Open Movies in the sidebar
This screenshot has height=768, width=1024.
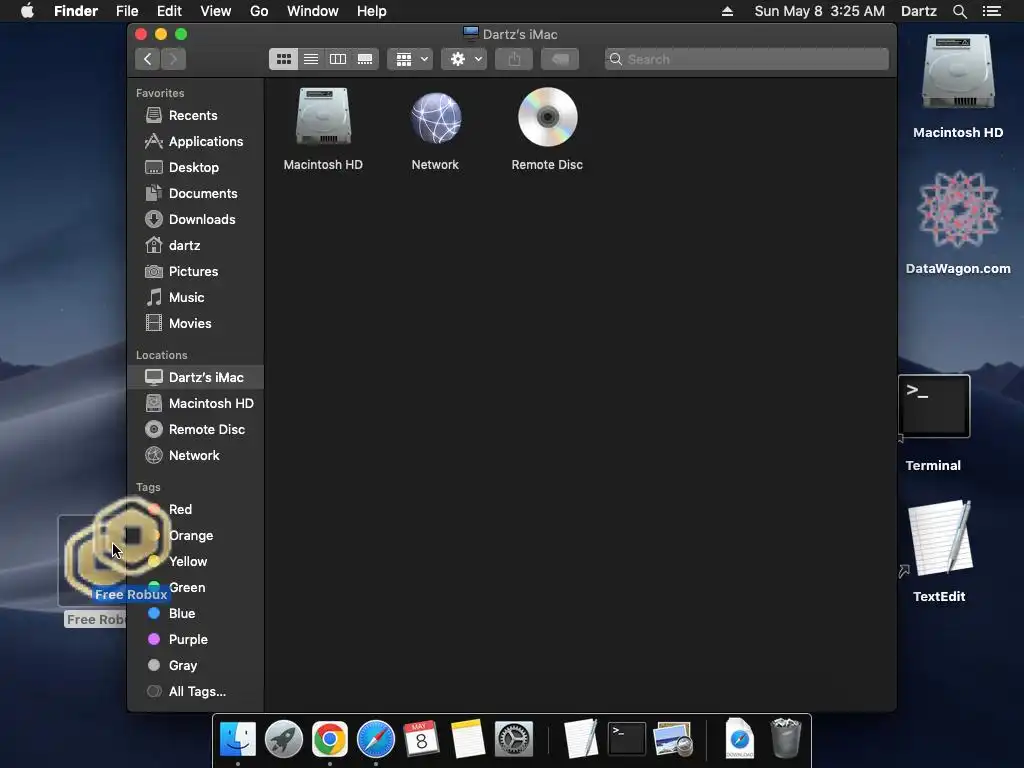[x=196, y=324]
